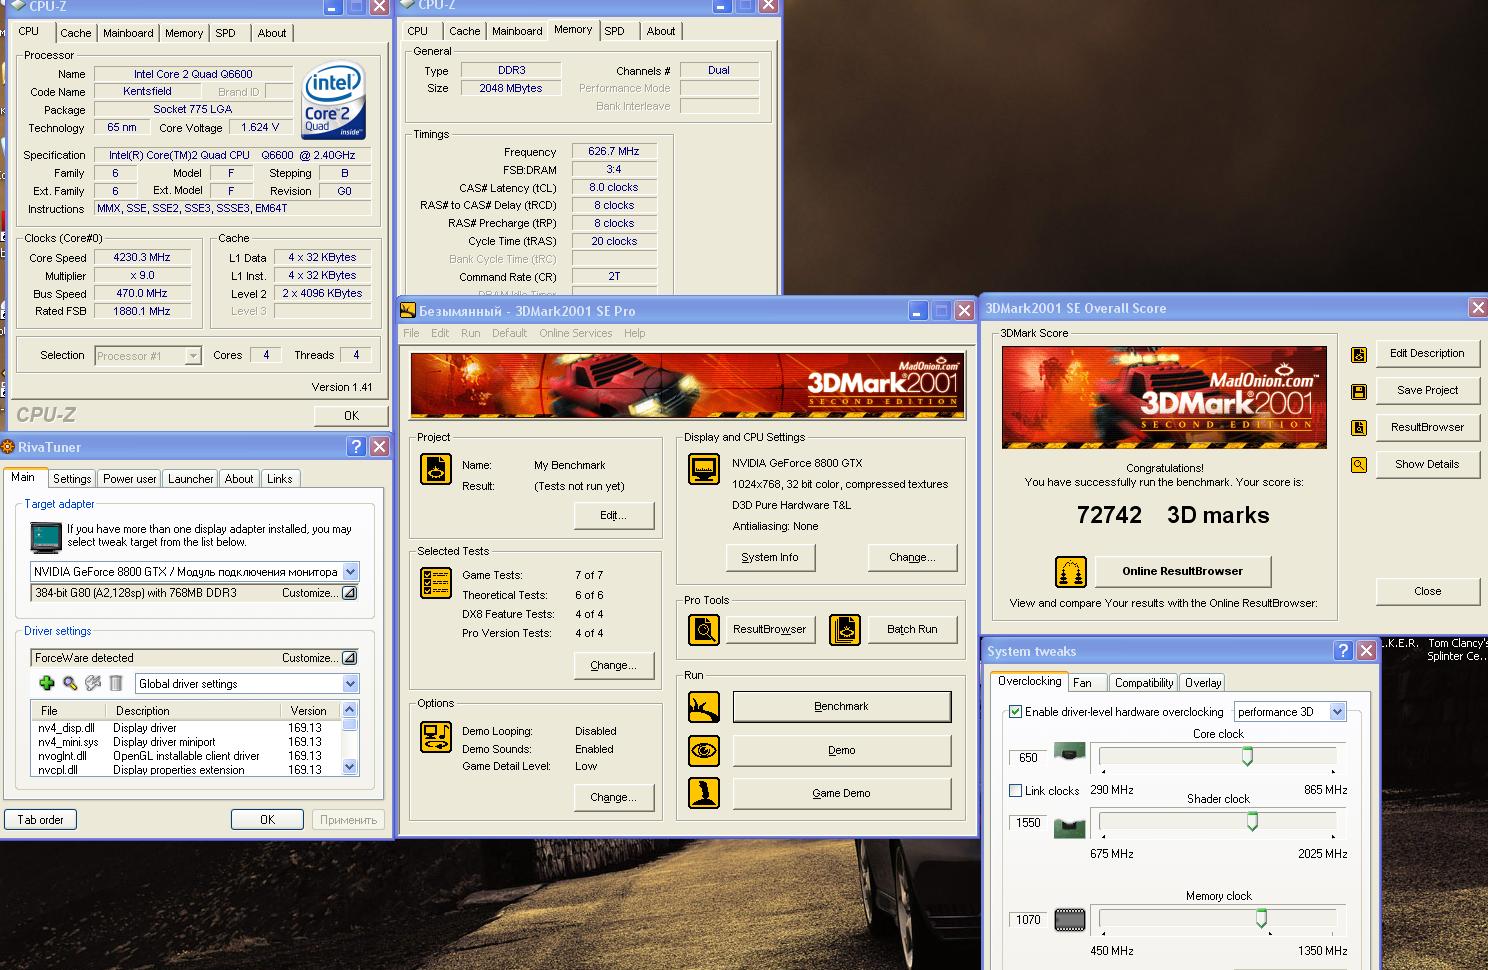Viewport: 1488px width, 970px height.
Task: Click the Shader clock slider thumb
Action: tap(1252, 822)
